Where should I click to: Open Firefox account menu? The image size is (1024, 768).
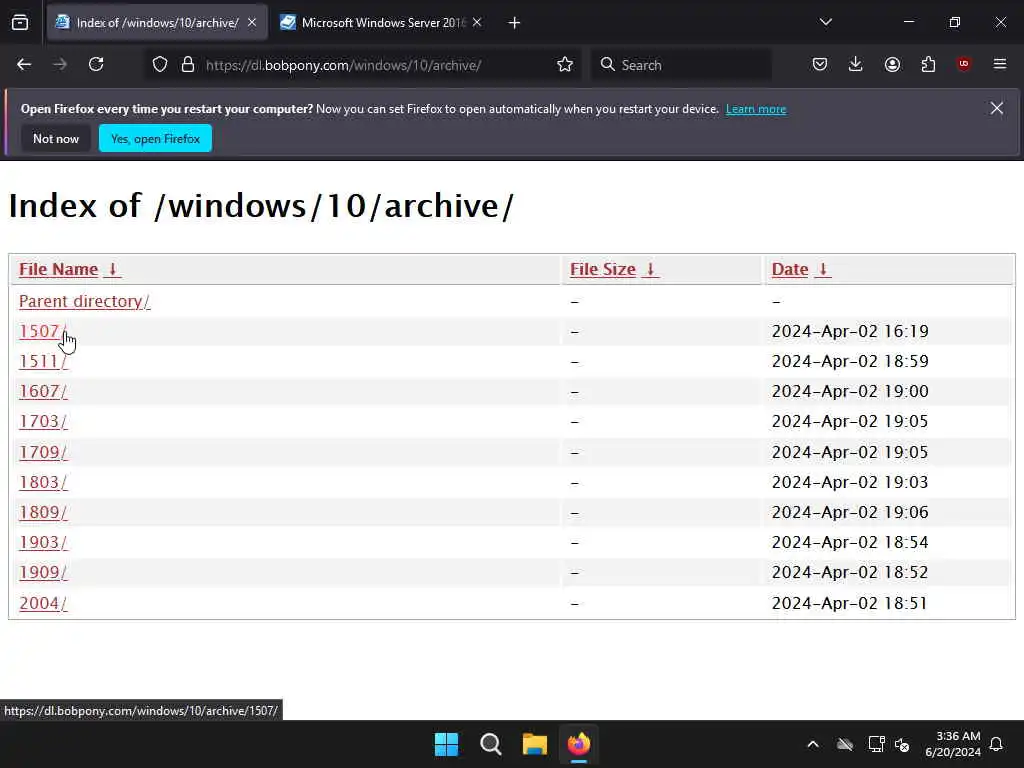point(892,64)
